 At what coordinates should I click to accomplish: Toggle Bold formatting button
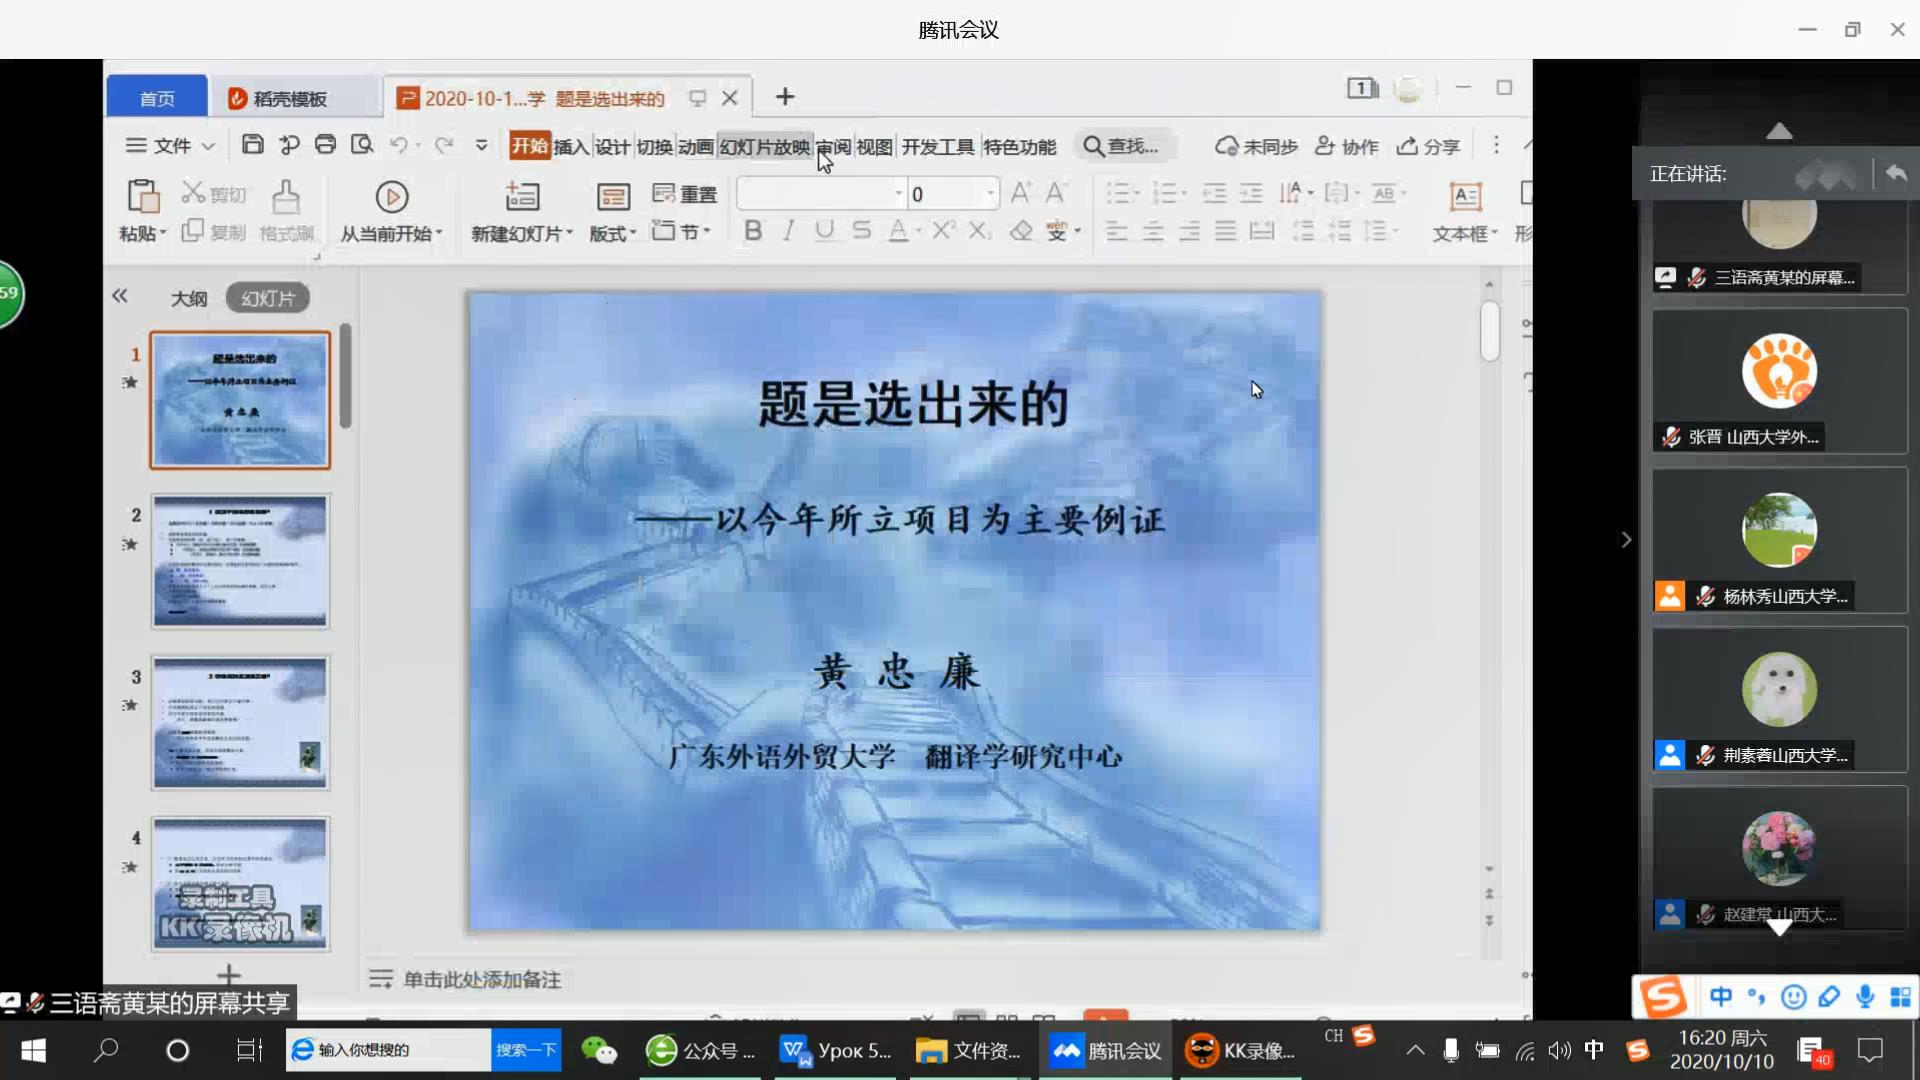point(753,231)
